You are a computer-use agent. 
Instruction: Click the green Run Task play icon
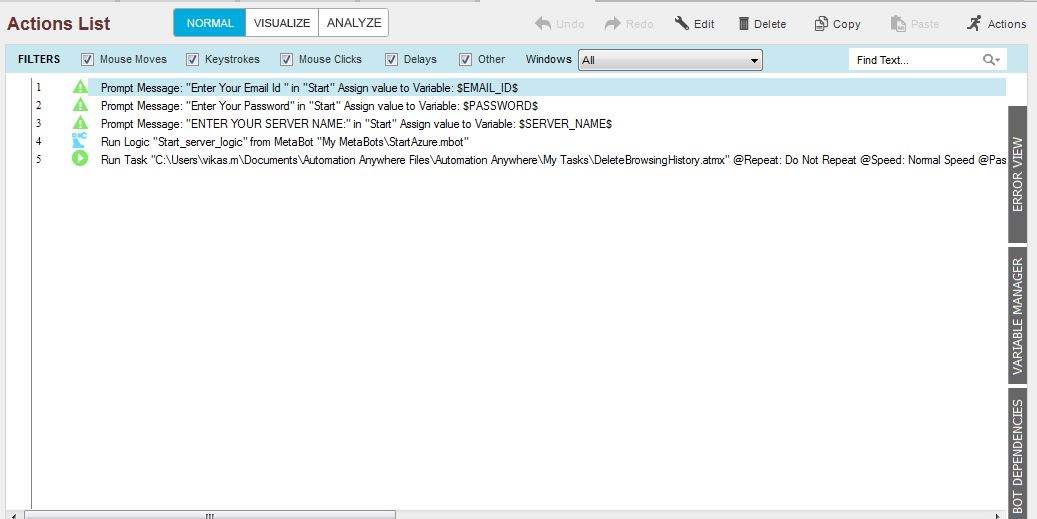tap(80, 159)
